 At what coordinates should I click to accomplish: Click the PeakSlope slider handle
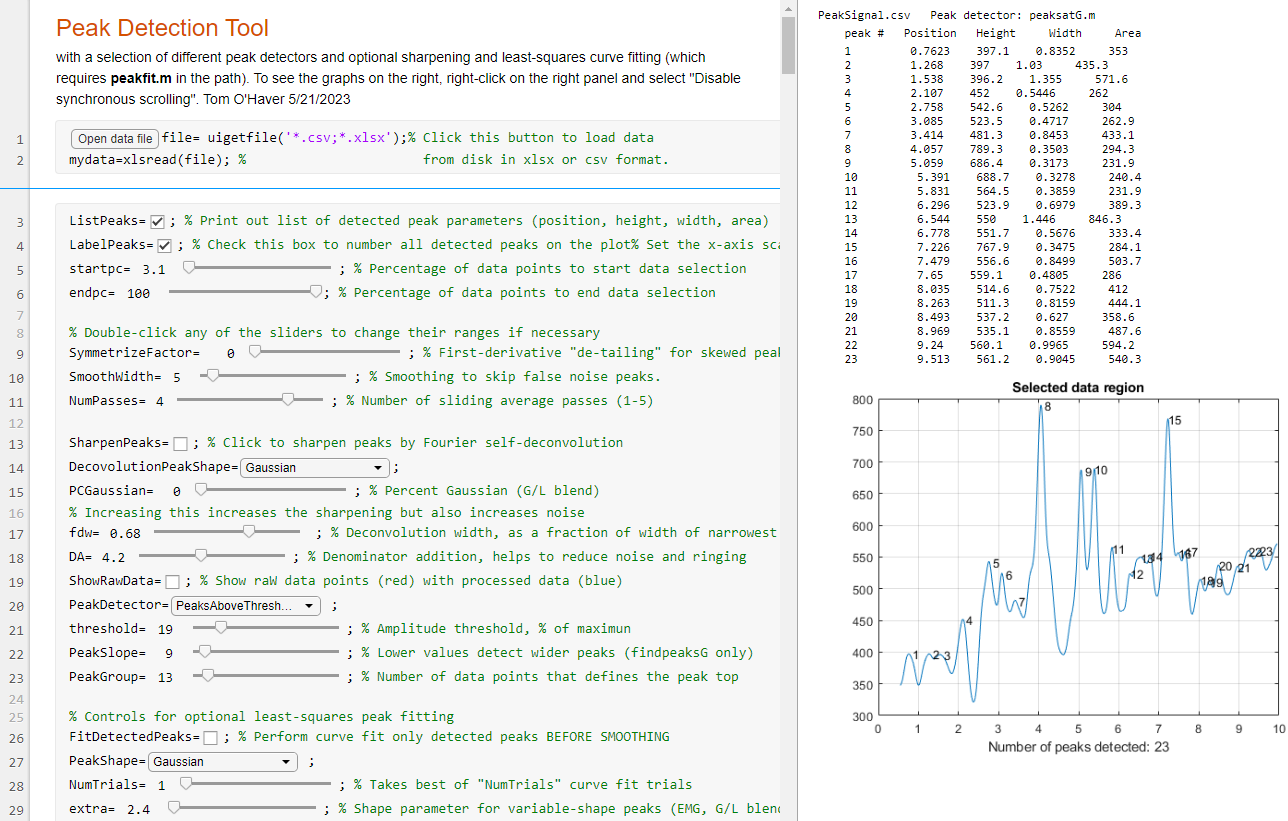coord(205,652)
